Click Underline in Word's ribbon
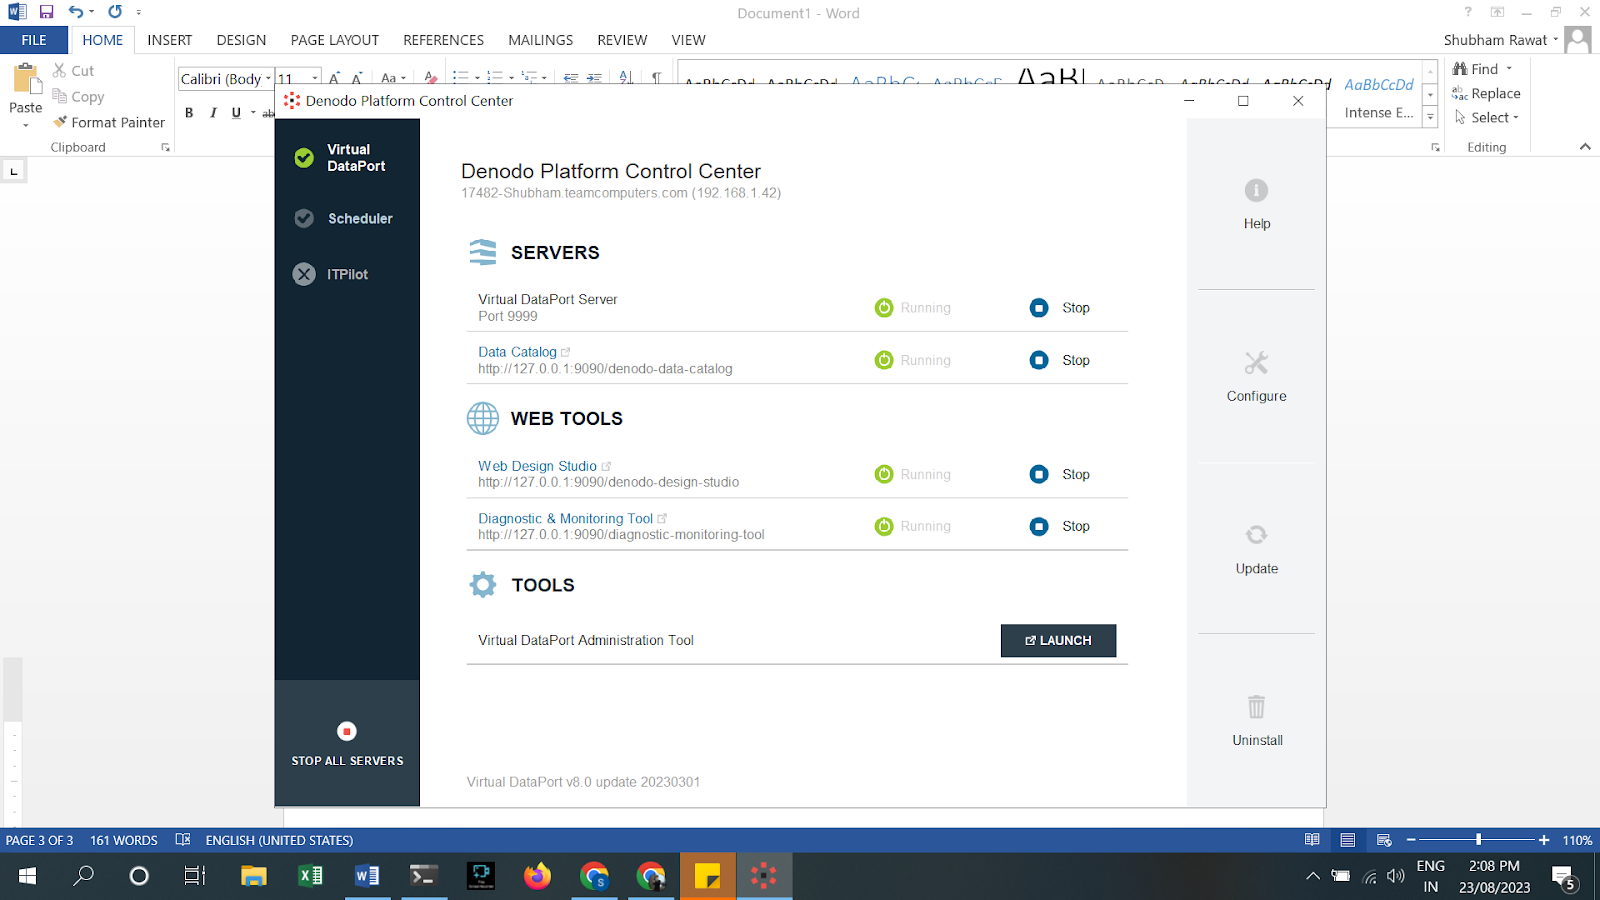The width and height of the screenshot is (1600, 900). [x=236, y=113]
